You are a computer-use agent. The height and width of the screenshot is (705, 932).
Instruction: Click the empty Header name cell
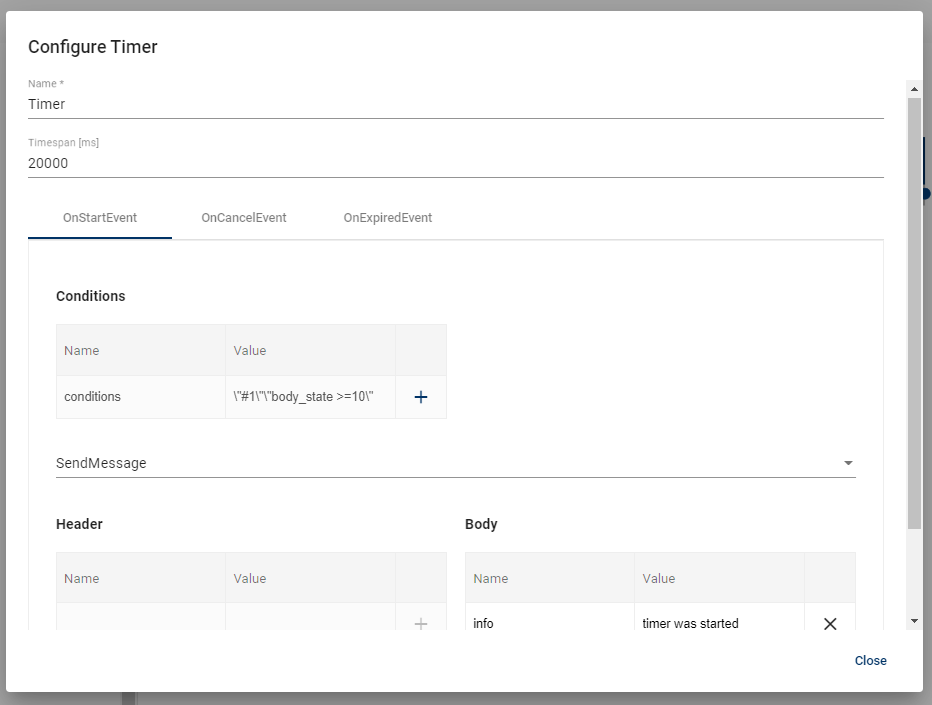[x=140, y=621]
